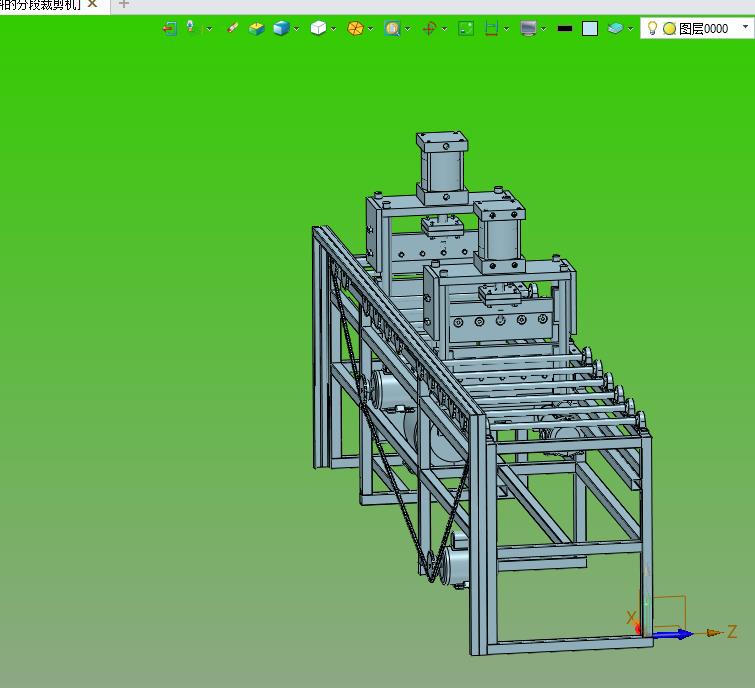This screenshot has width=755, height=688.
Task: Click the teal layer plane icon
Action: pos(615,28)
